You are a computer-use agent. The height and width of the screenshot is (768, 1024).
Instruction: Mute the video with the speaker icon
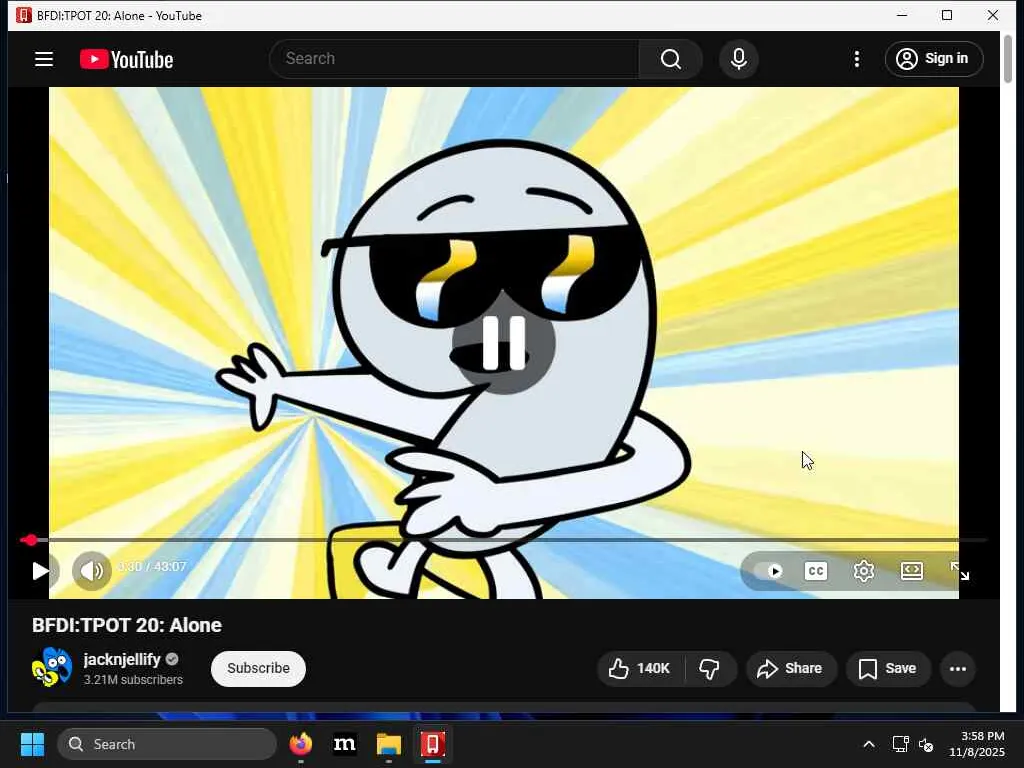[x=91, y=571]
